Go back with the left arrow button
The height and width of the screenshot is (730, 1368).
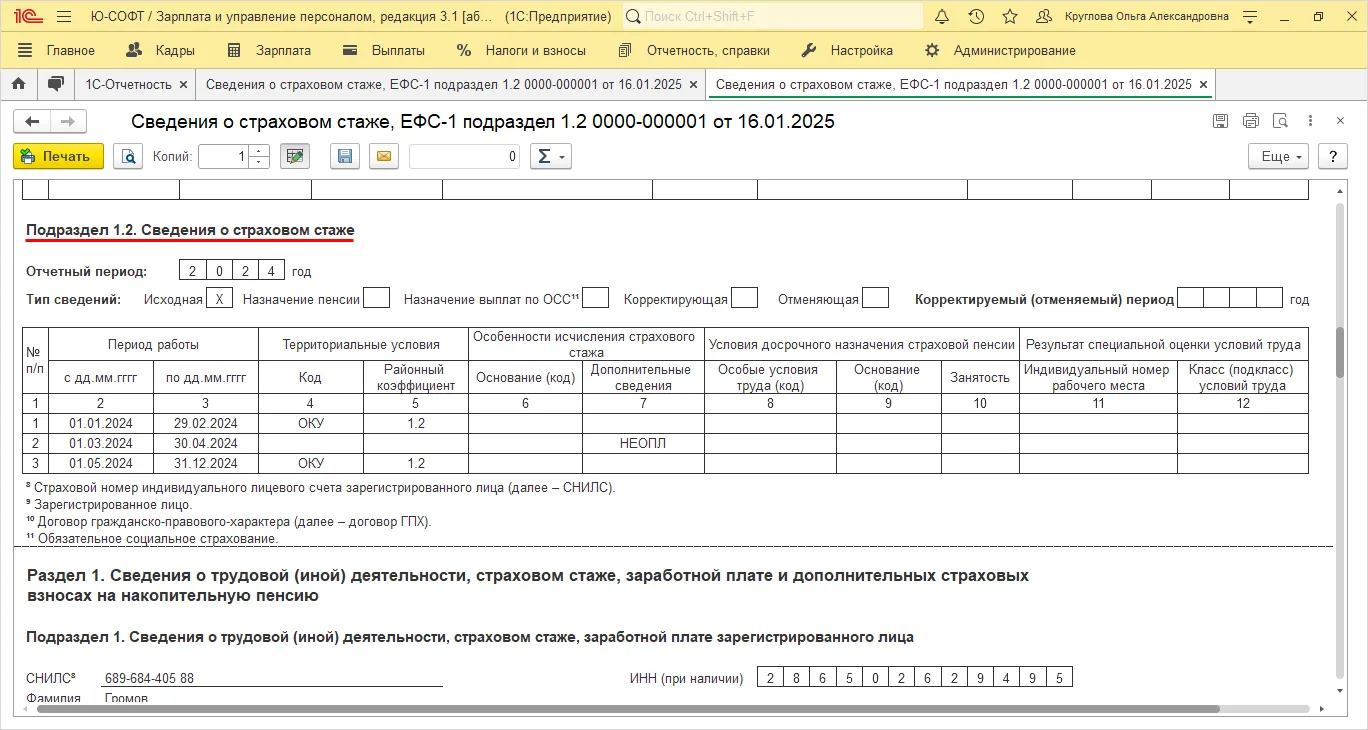click(32, 121)
